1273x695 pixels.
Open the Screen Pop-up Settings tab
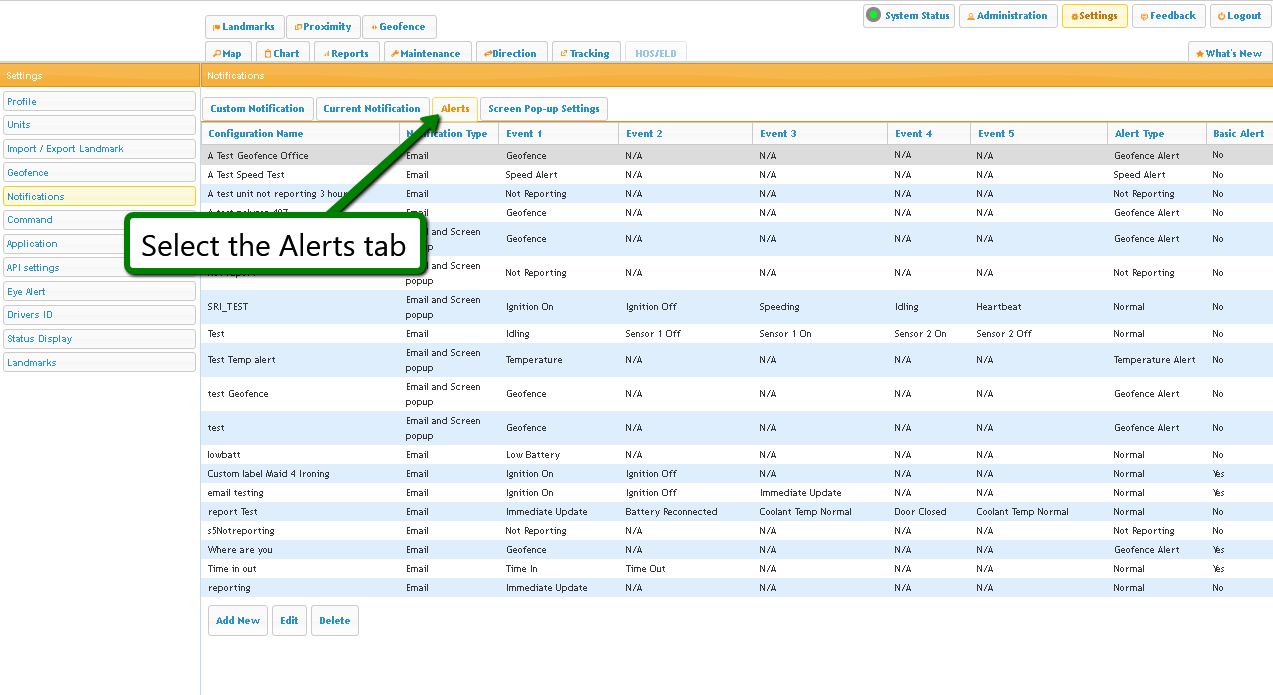pos(543,109)
